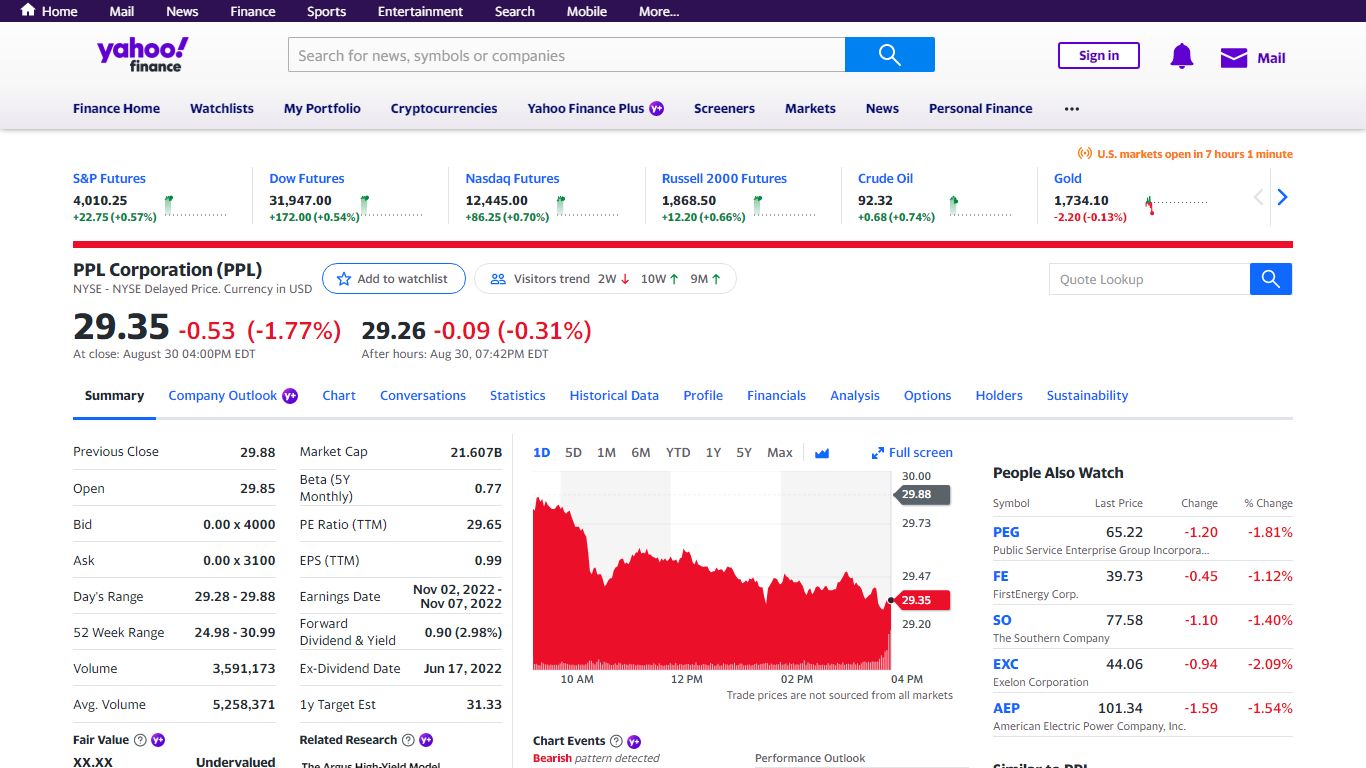Click the next arrow in market ticker
The image size is (1366, 768).
pos(1282,197)
